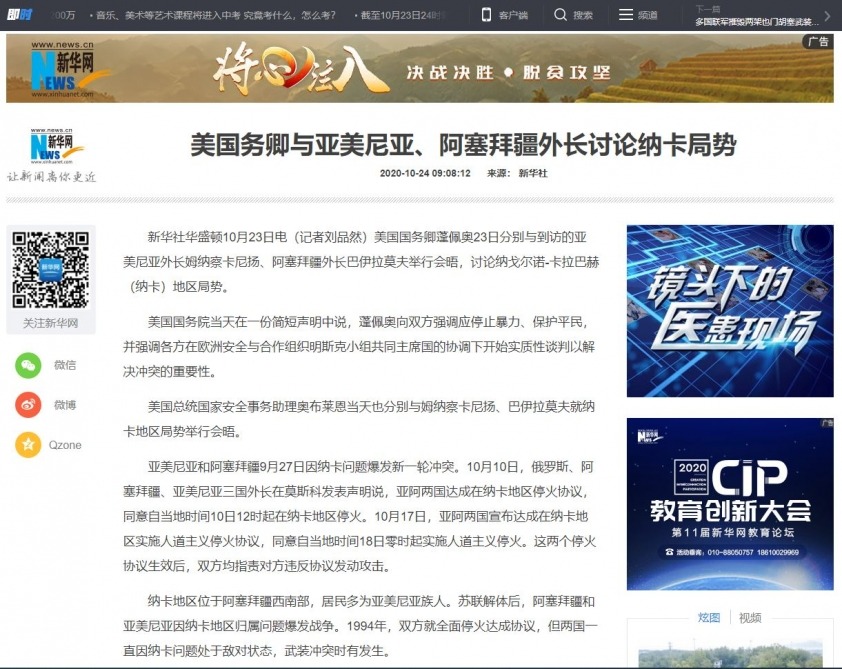Viewport: 842px width, 669px height.
Task: Click the 广告 label on top banner
Action: pyautogui.click(x=818, y=42)
